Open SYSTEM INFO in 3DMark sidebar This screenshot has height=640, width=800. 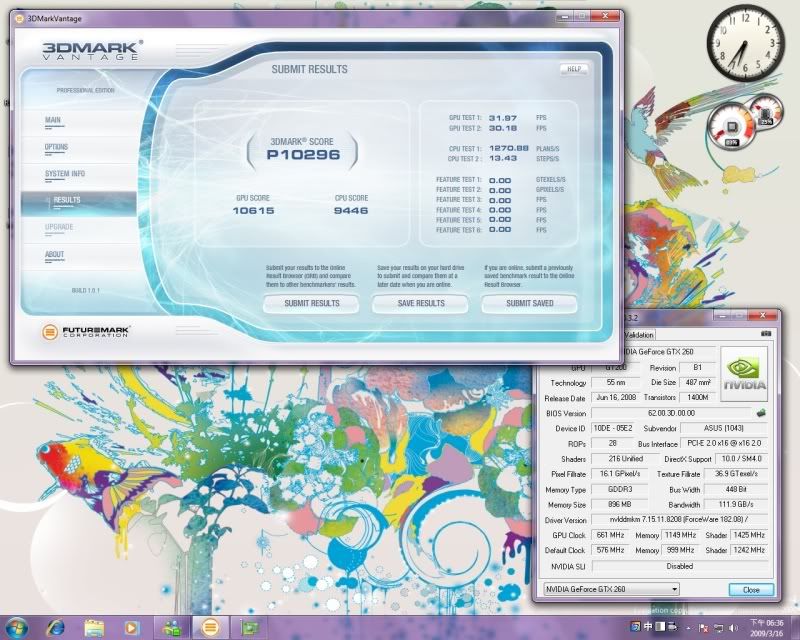click(x=65, y=174)
